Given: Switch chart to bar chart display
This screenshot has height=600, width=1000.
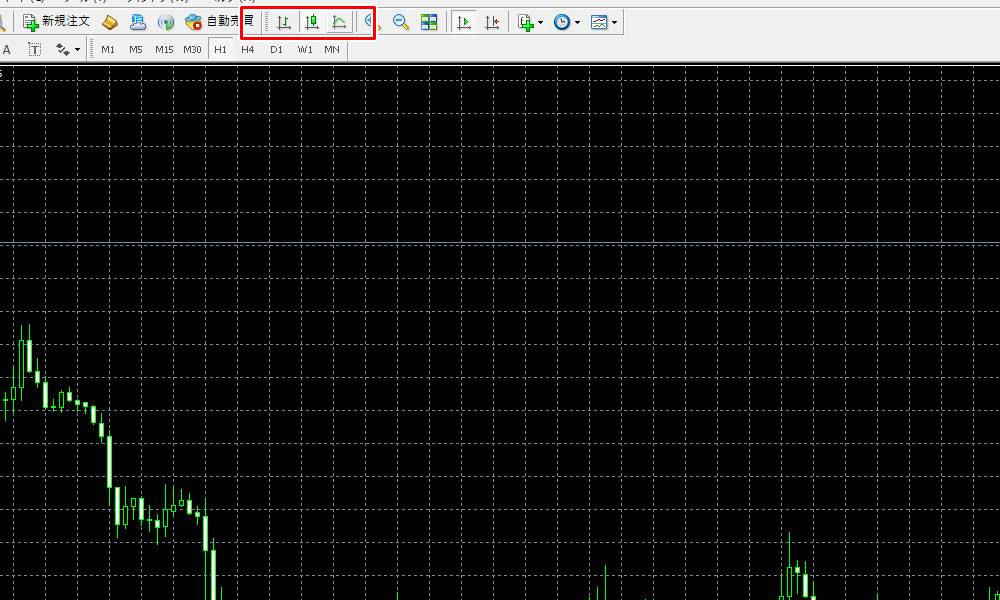Looking at the screenshot, I should coord(284,22).
